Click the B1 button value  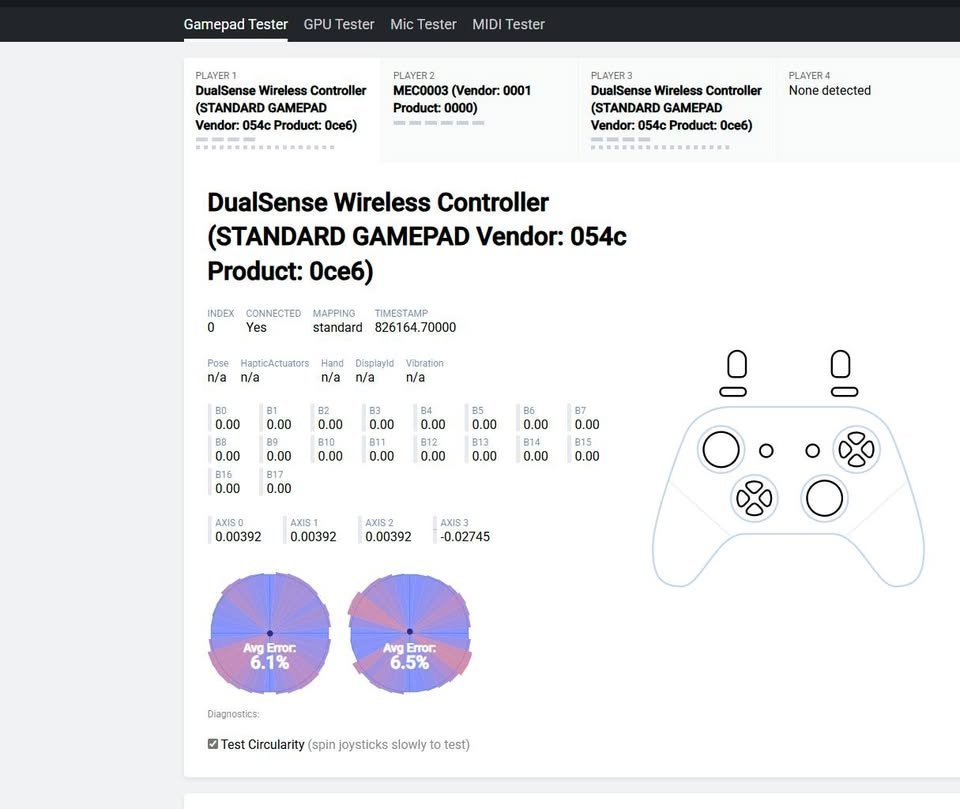[279, 424]
